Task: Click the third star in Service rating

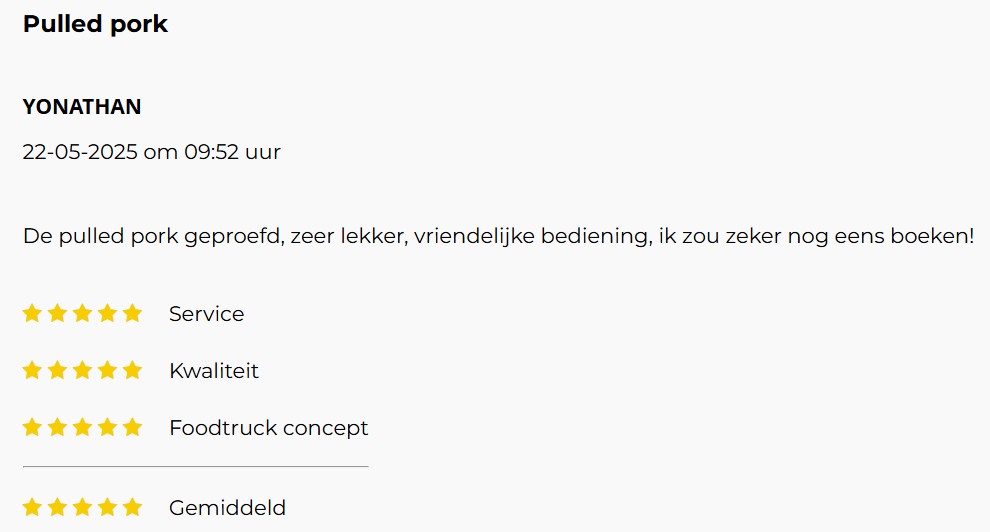Action: coord(82,313)
